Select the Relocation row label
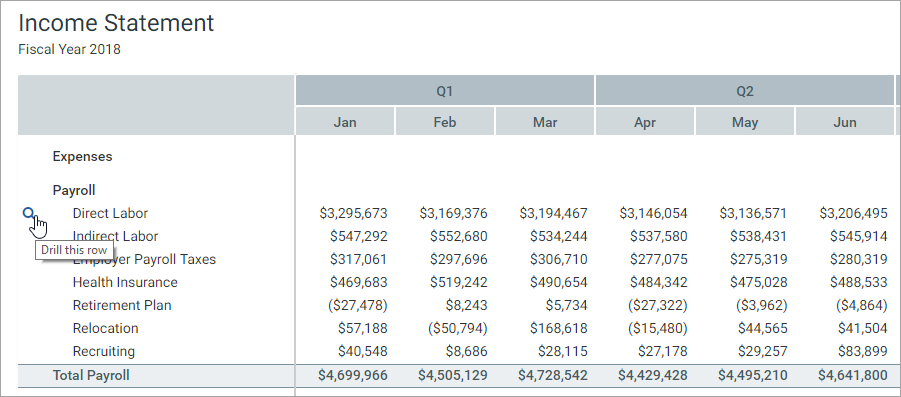 [105, 328]
